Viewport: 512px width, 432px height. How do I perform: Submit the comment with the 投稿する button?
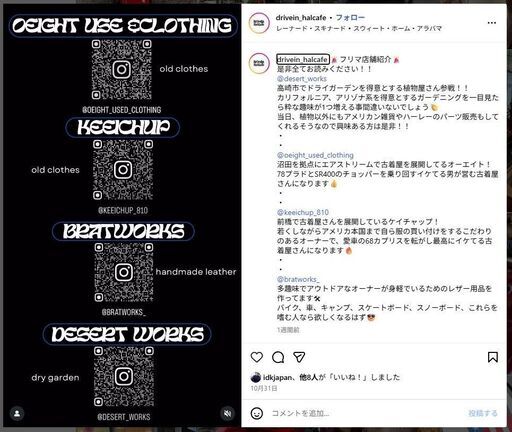click(483, 413)
